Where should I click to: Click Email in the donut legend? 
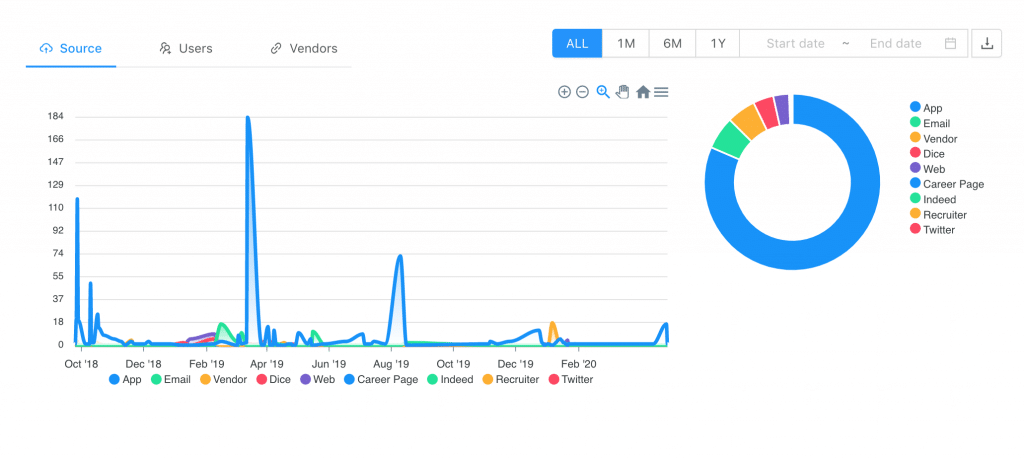click(930, 123)
